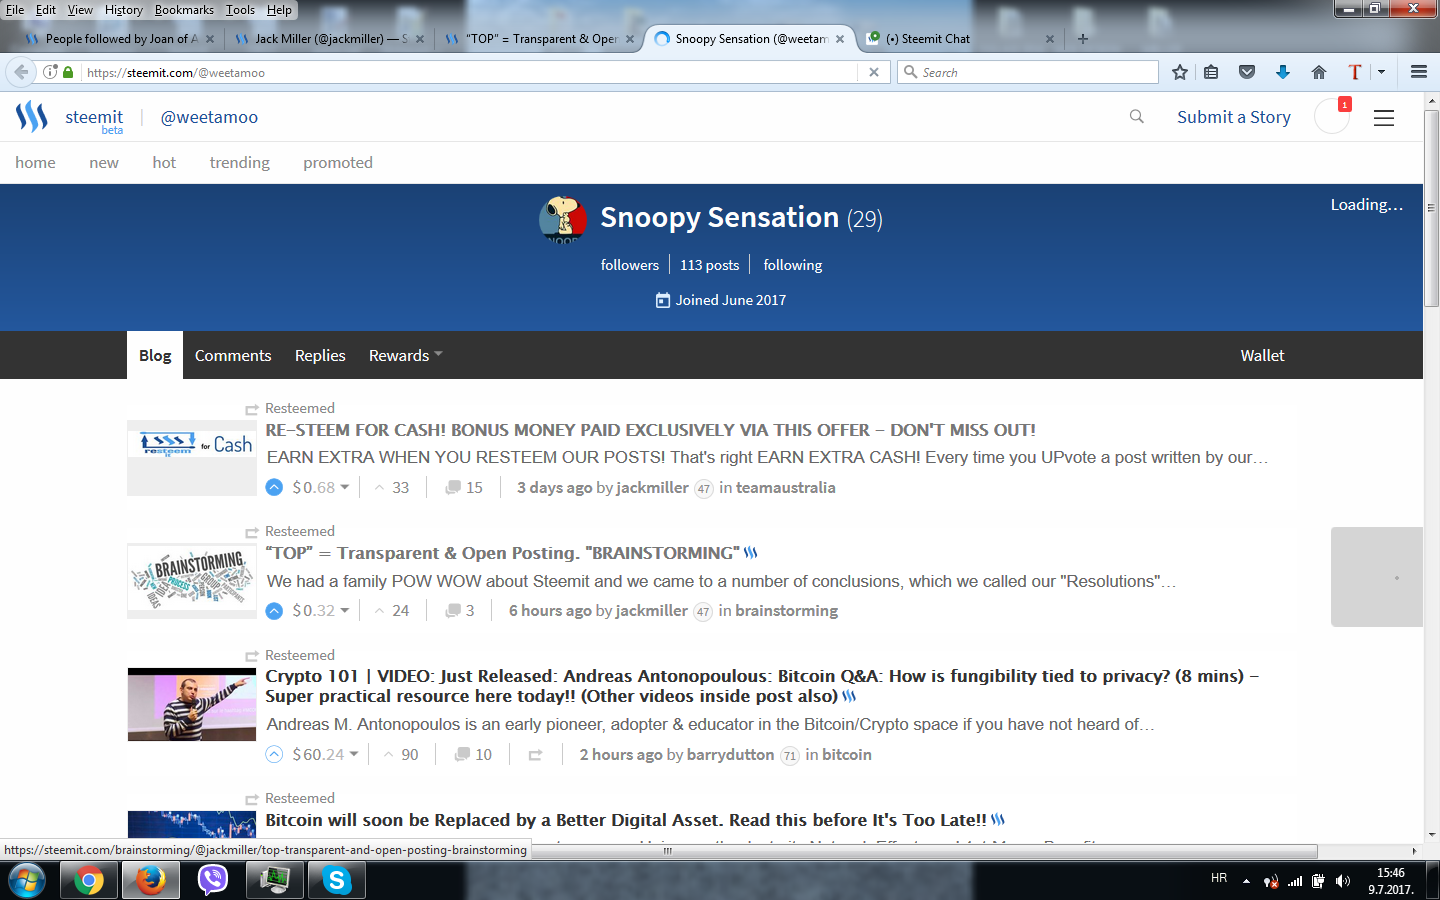This screenshot has height=900, width=1440.
Task: Switch to the Replies tab
Action: tap(320, 355)
